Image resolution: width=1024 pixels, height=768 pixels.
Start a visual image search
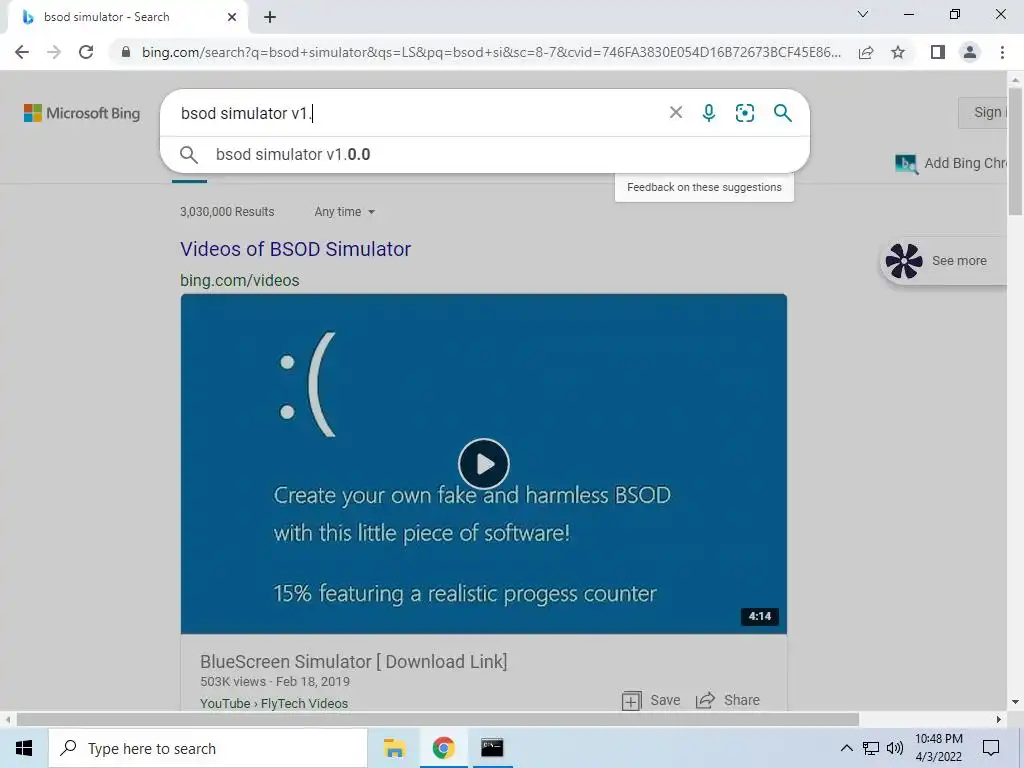(744, 112)
